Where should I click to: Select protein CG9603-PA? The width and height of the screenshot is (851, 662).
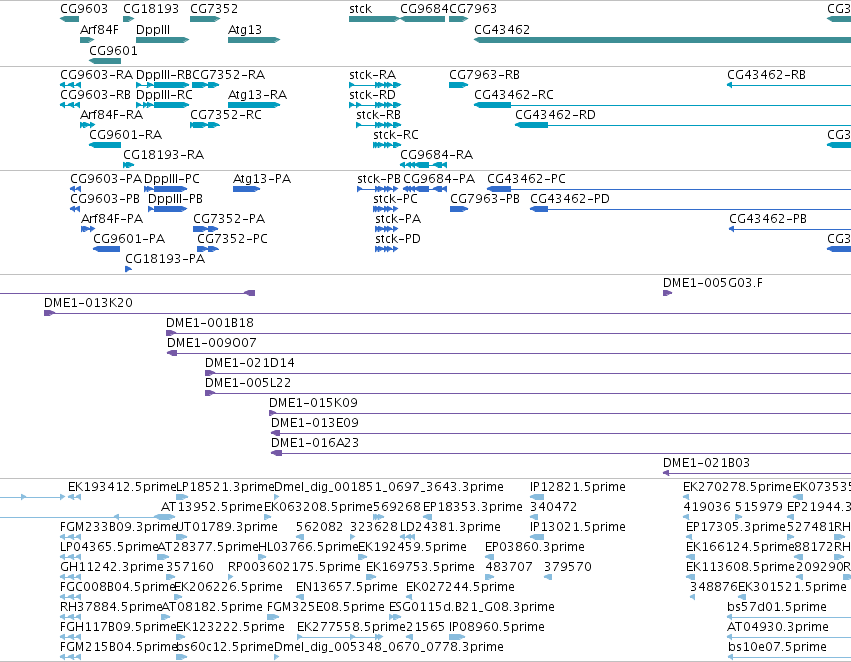pyautogui.click(x=75, y=189)
